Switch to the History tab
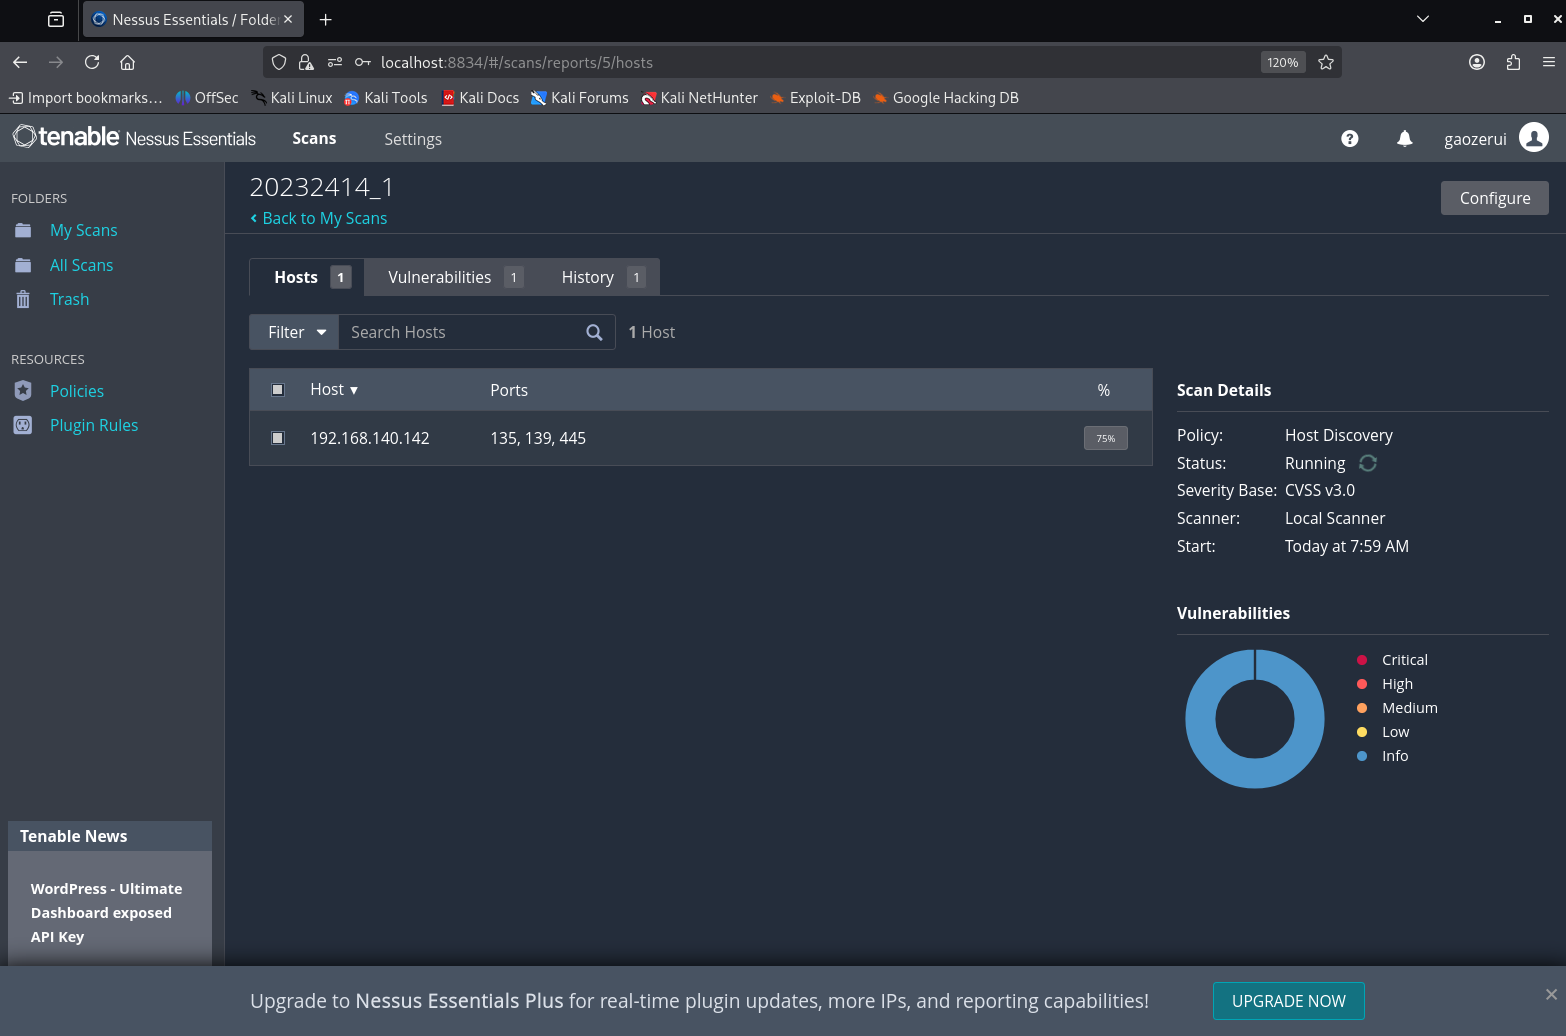This screenshot has height=1036, width=1566. pyautogui.click(x=602, y=277)
